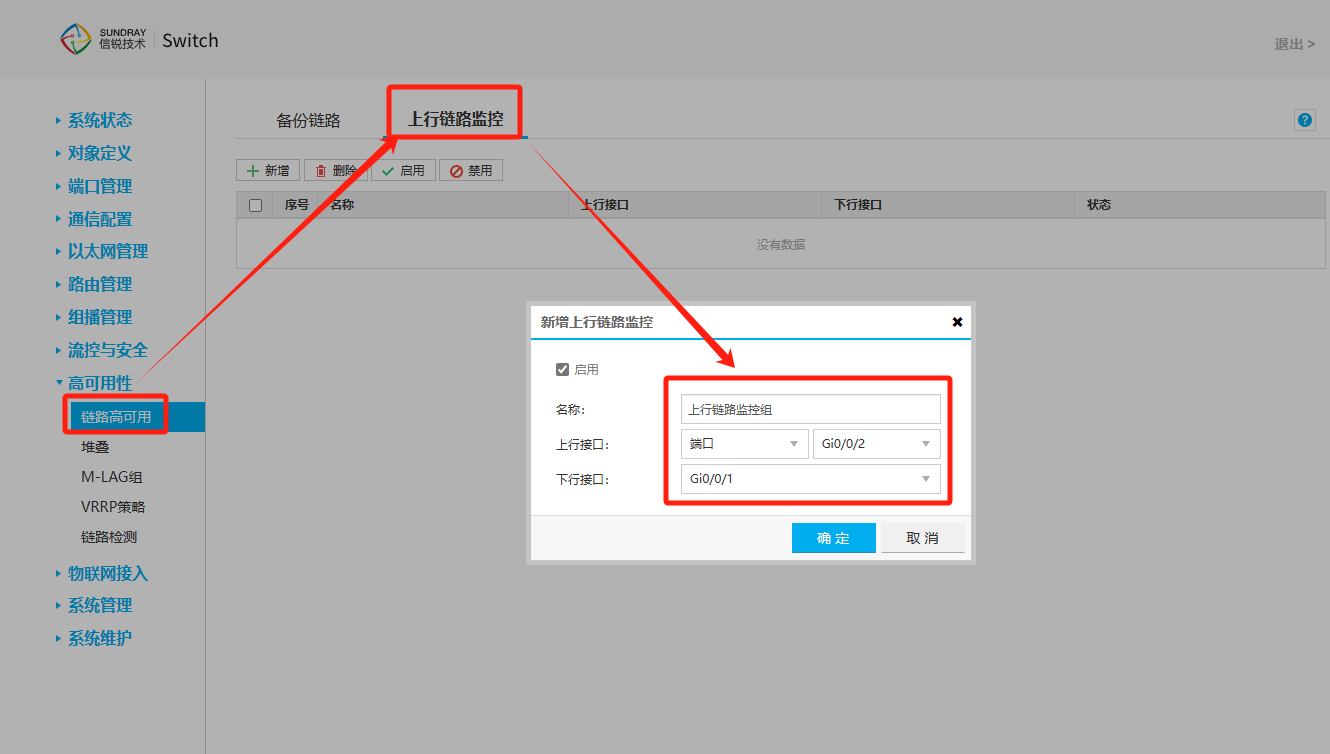
Task: Select 链路高可用 in sidebar
Action: (x=116, y=417)
